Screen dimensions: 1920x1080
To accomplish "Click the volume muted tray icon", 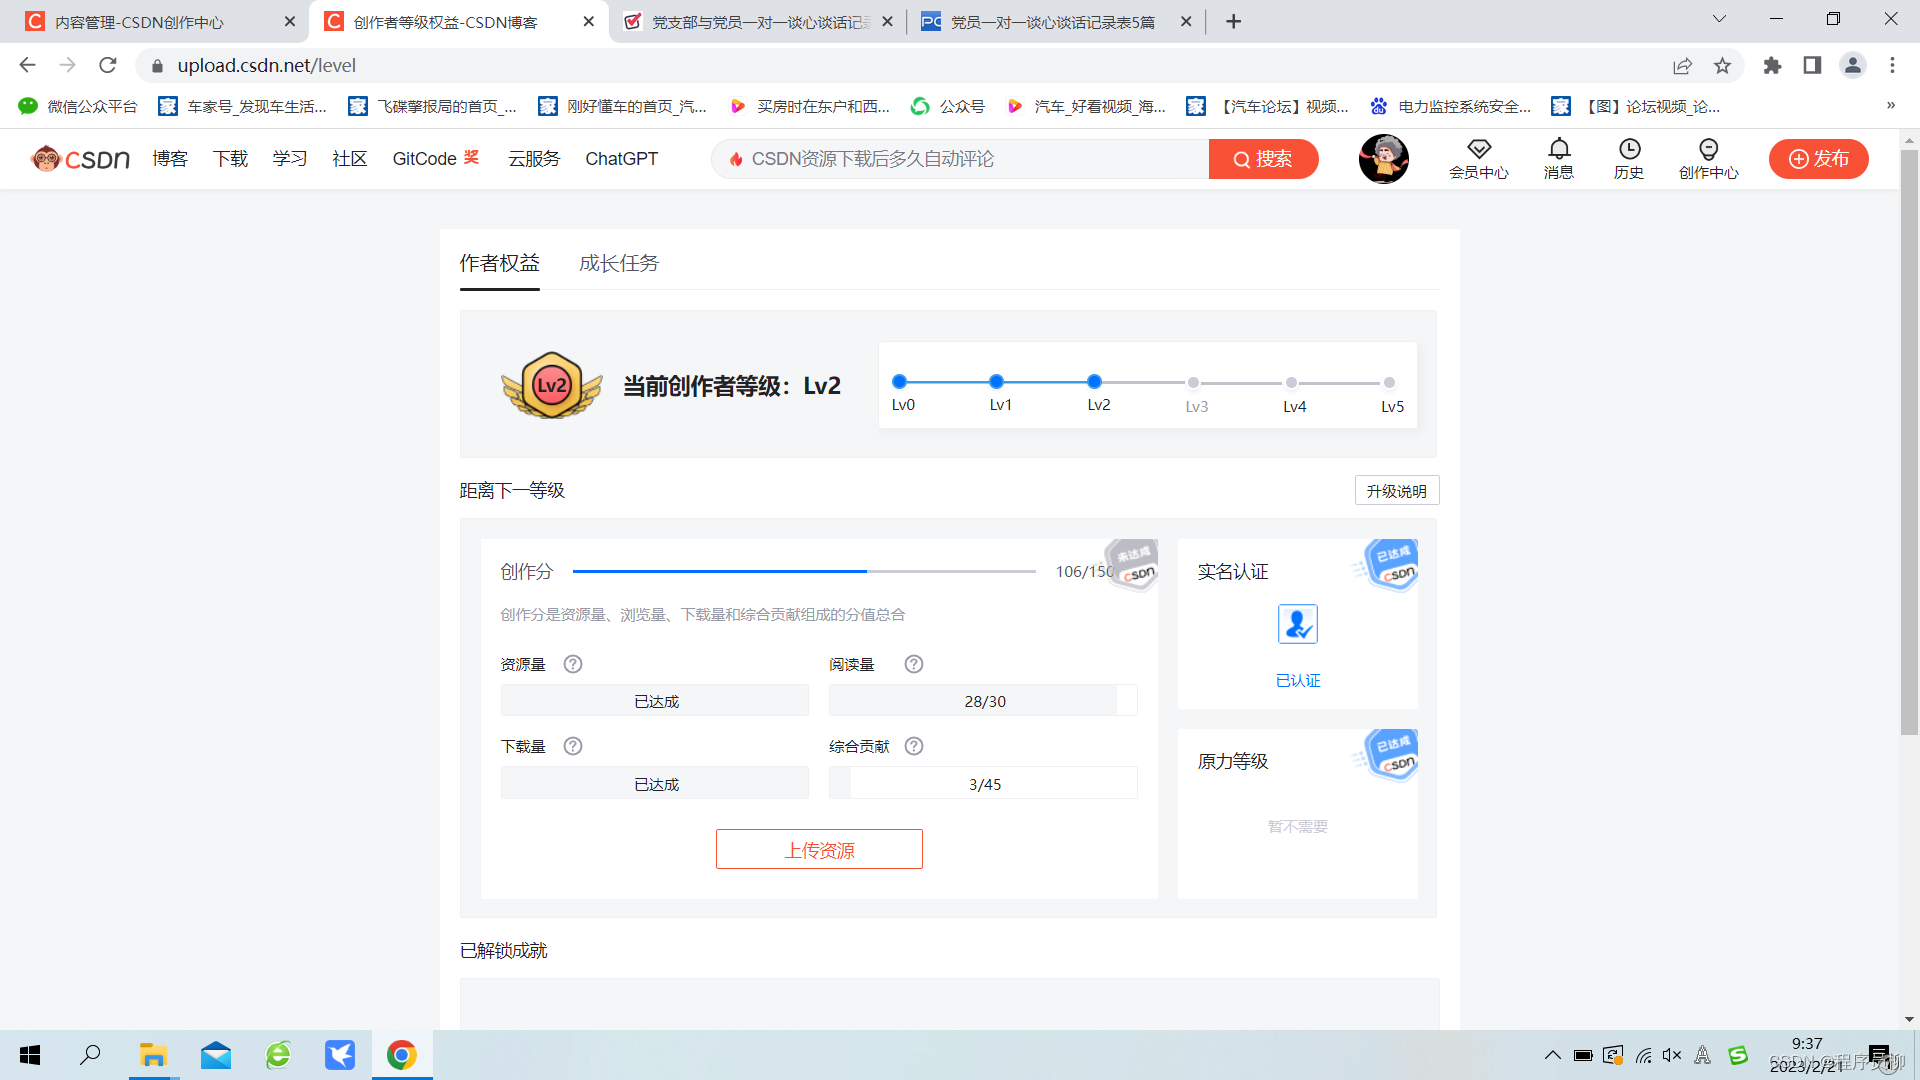I will [1672, 1055].
